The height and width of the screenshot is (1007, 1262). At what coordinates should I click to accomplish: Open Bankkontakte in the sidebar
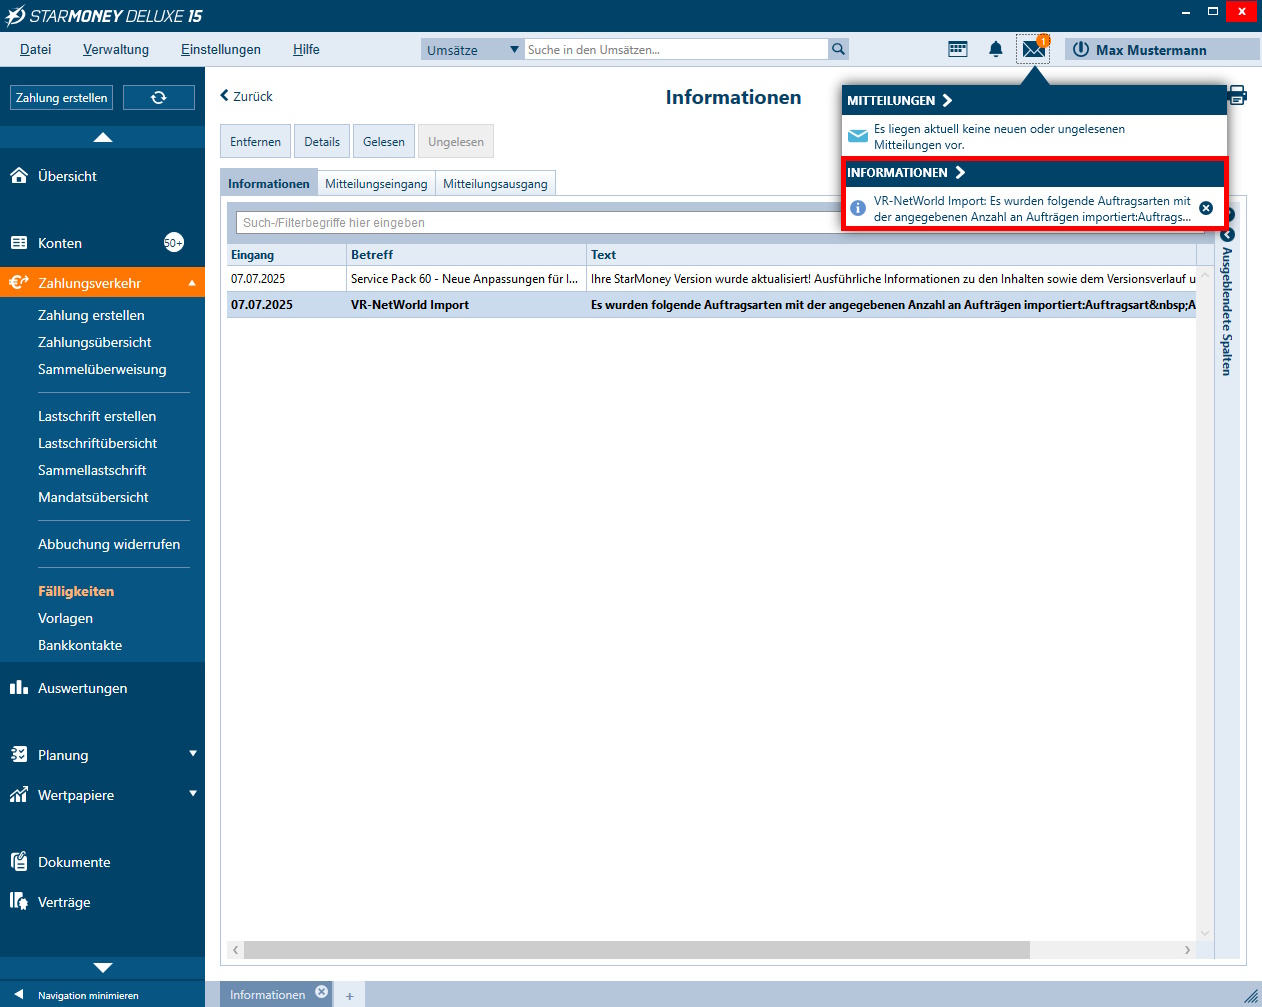tap(80, 645)
